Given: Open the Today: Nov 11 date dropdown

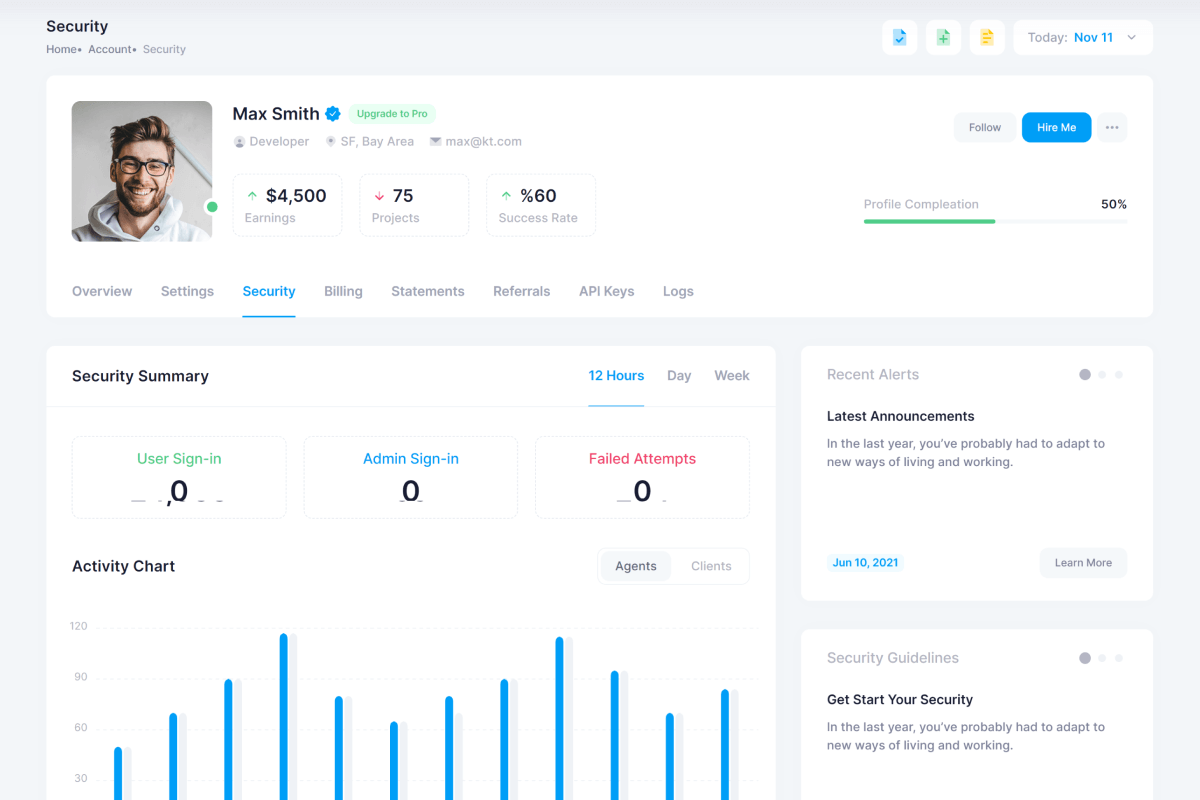Looking at the screenshot, I should click(1083, 38).
